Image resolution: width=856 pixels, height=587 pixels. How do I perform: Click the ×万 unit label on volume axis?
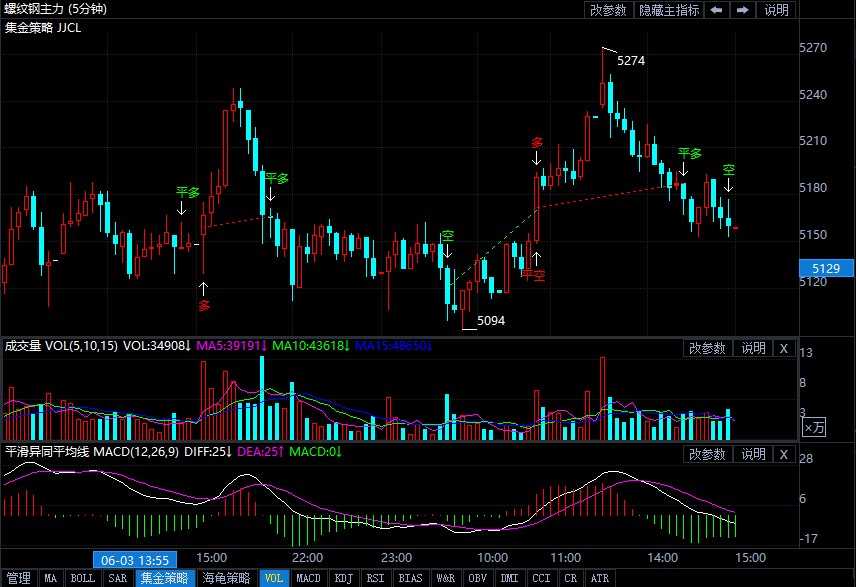point(815,427)
